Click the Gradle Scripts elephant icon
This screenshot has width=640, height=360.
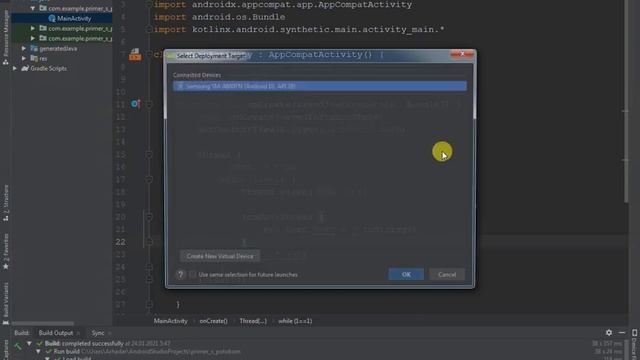pos(25,69)
